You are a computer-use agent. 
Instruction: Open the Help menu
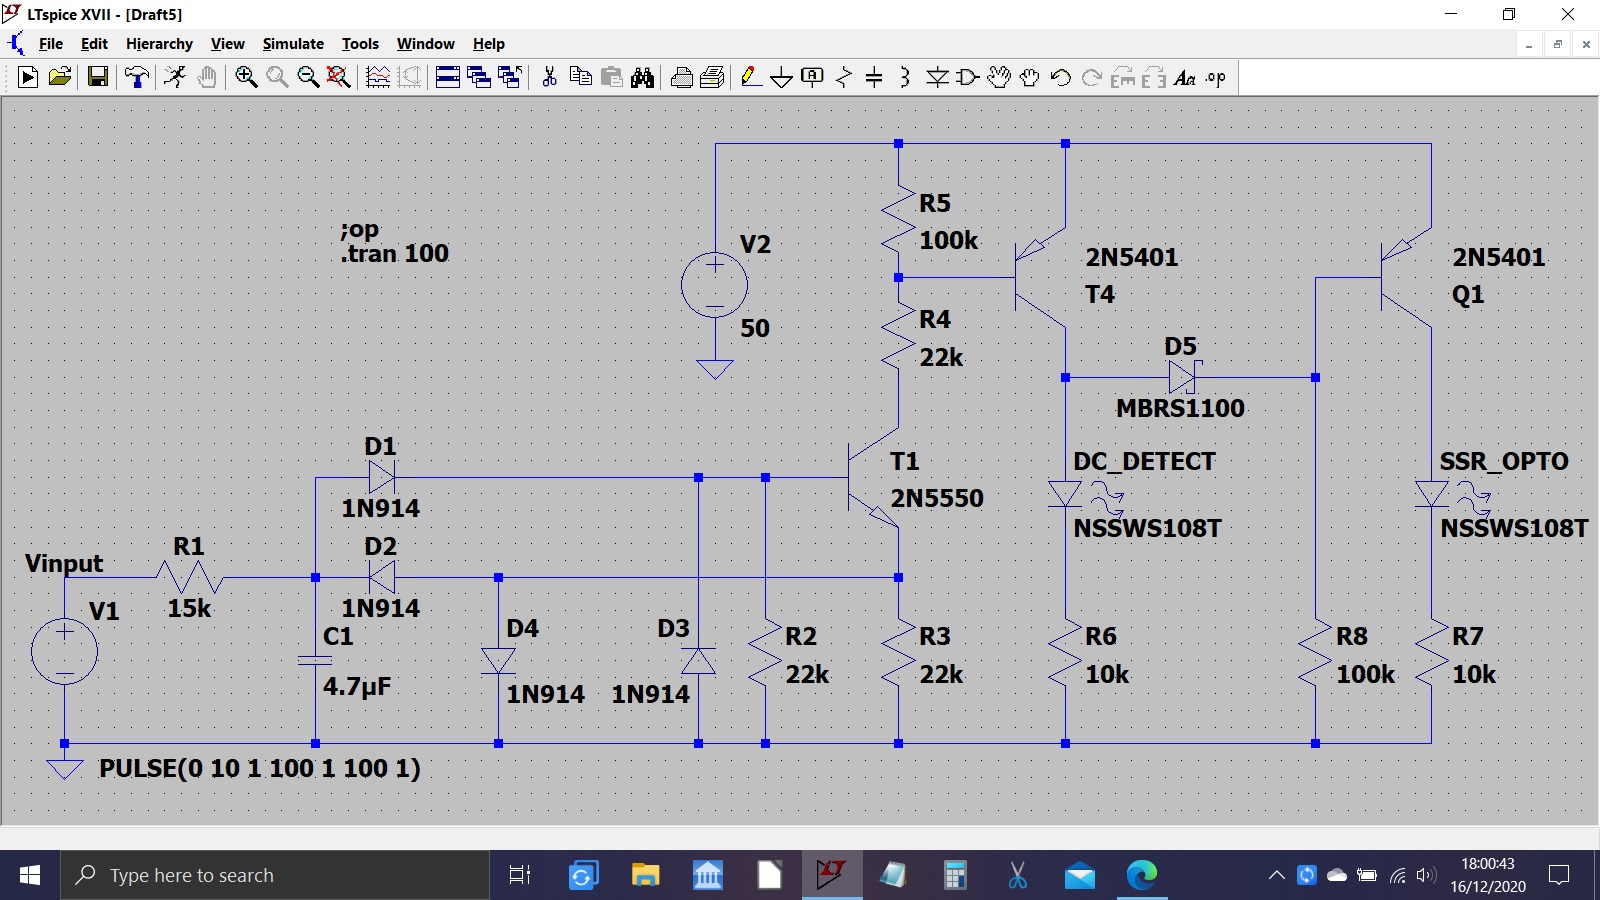tap(488, 44)
